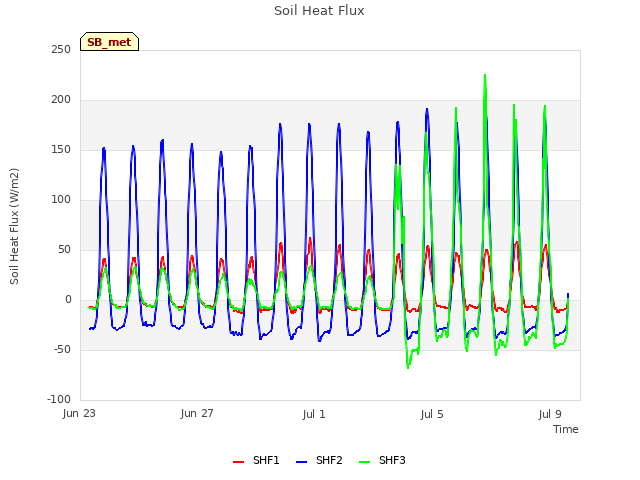The width and height of the screenshot is (640, 480).
Task: Click the Jun 27 x-axis label
Action: (197, 413)
